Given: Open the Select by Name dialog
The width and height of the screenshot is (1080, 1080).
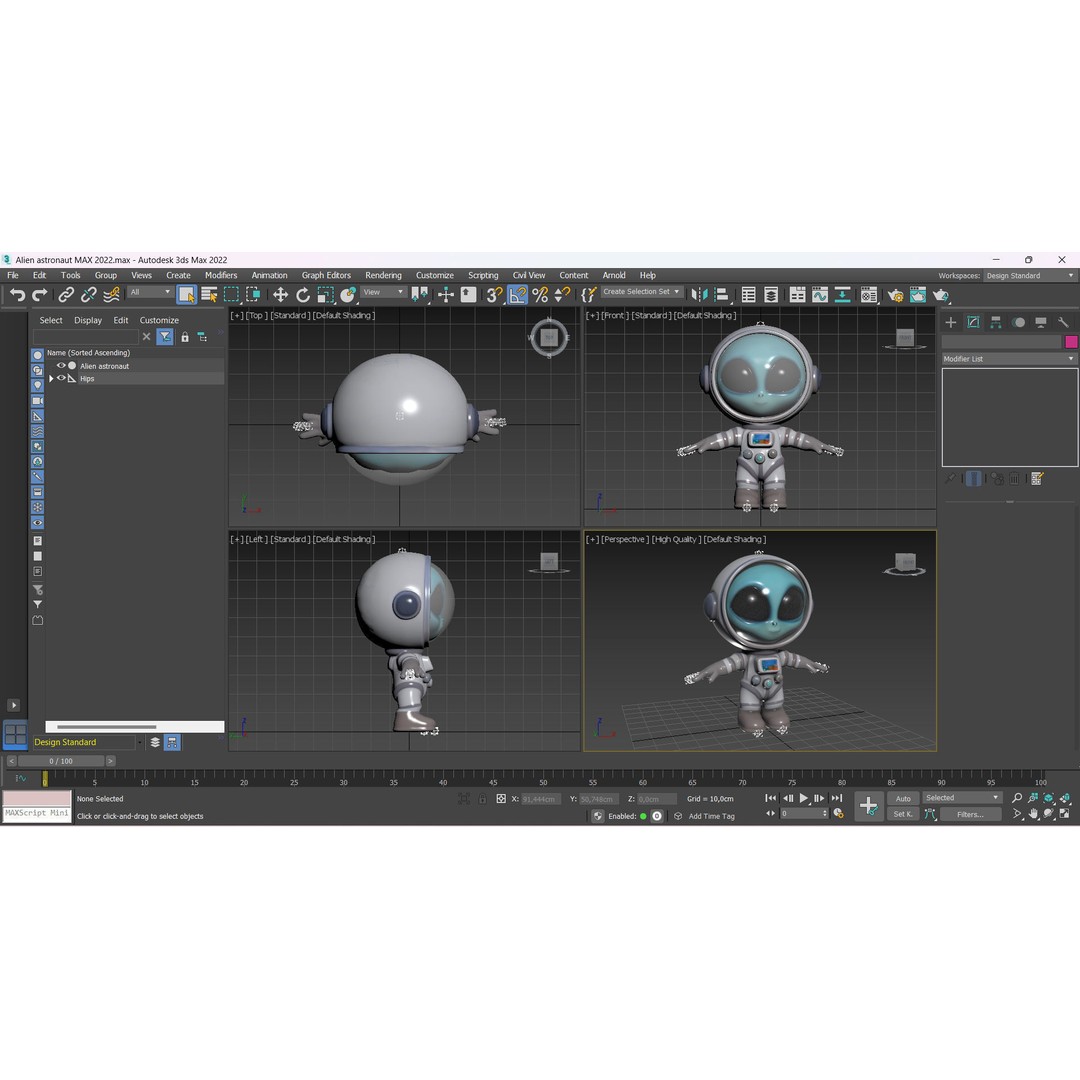Looking at the screenshot, I should pos(209,295).
